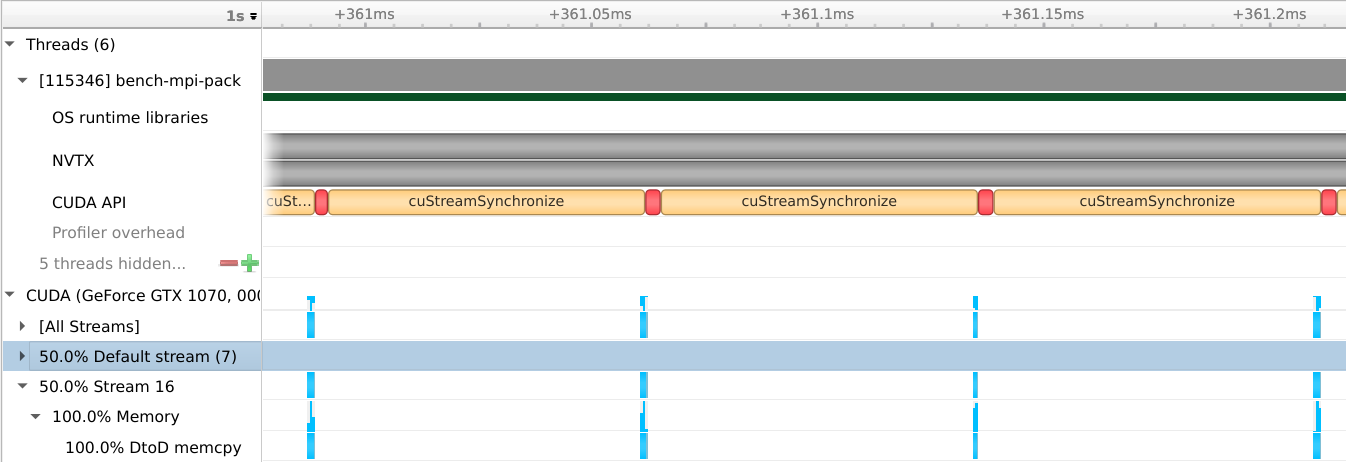Select the 100.0% DtoD memcpy row label
Viewport: 1346px width, 462px height.
click(x=153, y=447)
